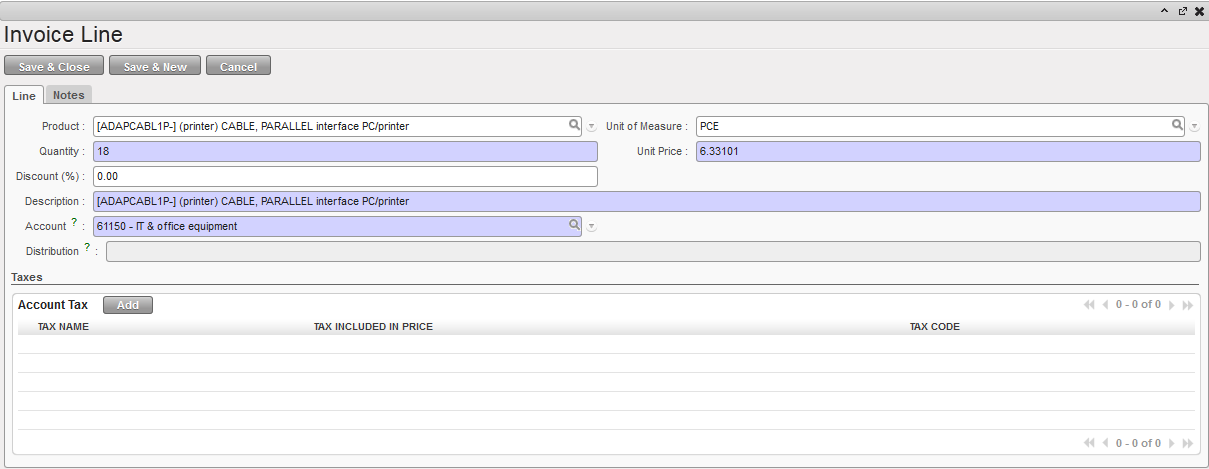This screenshot has width=1209, height=469.
Task: Click the help question mark beside Distribution
Action: [87, 248]
